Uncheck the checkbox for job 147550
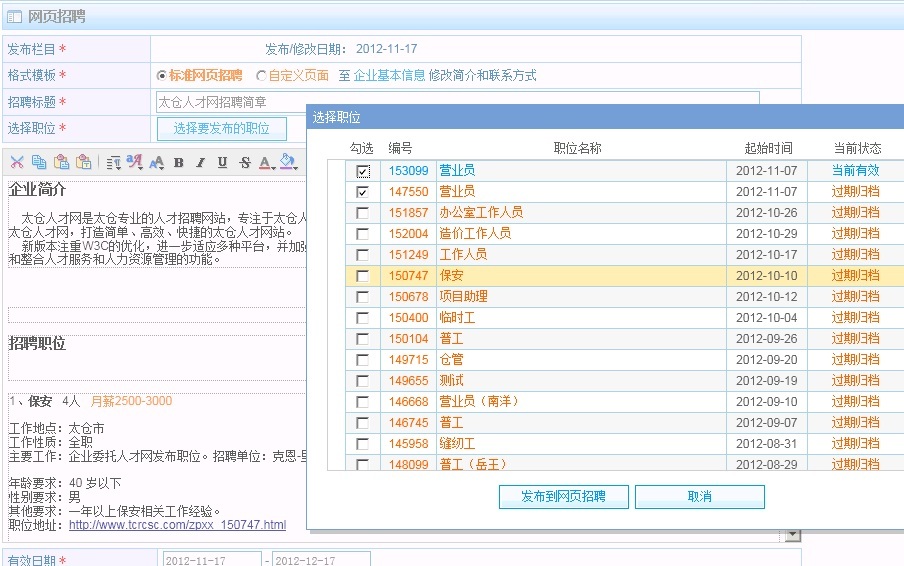This screenshot has width=904, height=566. 362,192
